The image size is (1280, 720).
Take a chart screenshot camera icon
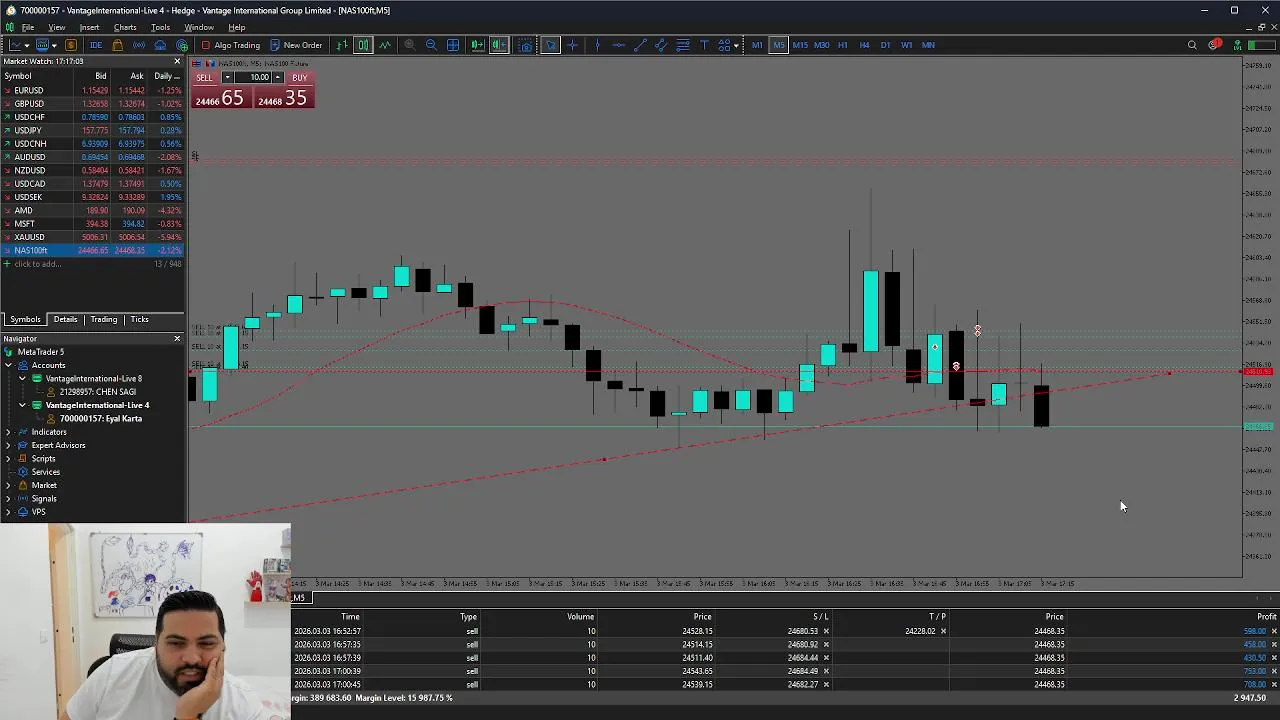pos(526,45)
